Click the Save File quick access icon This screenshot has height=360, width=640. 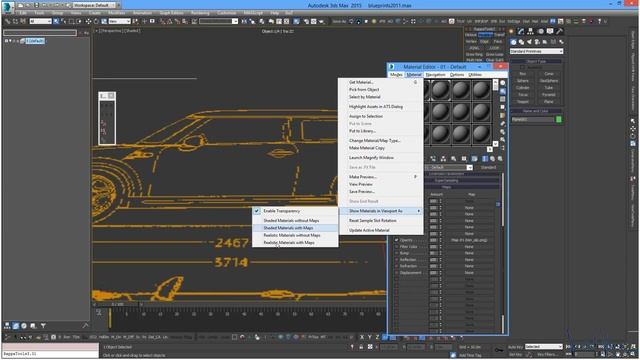[x=37, y=5]
